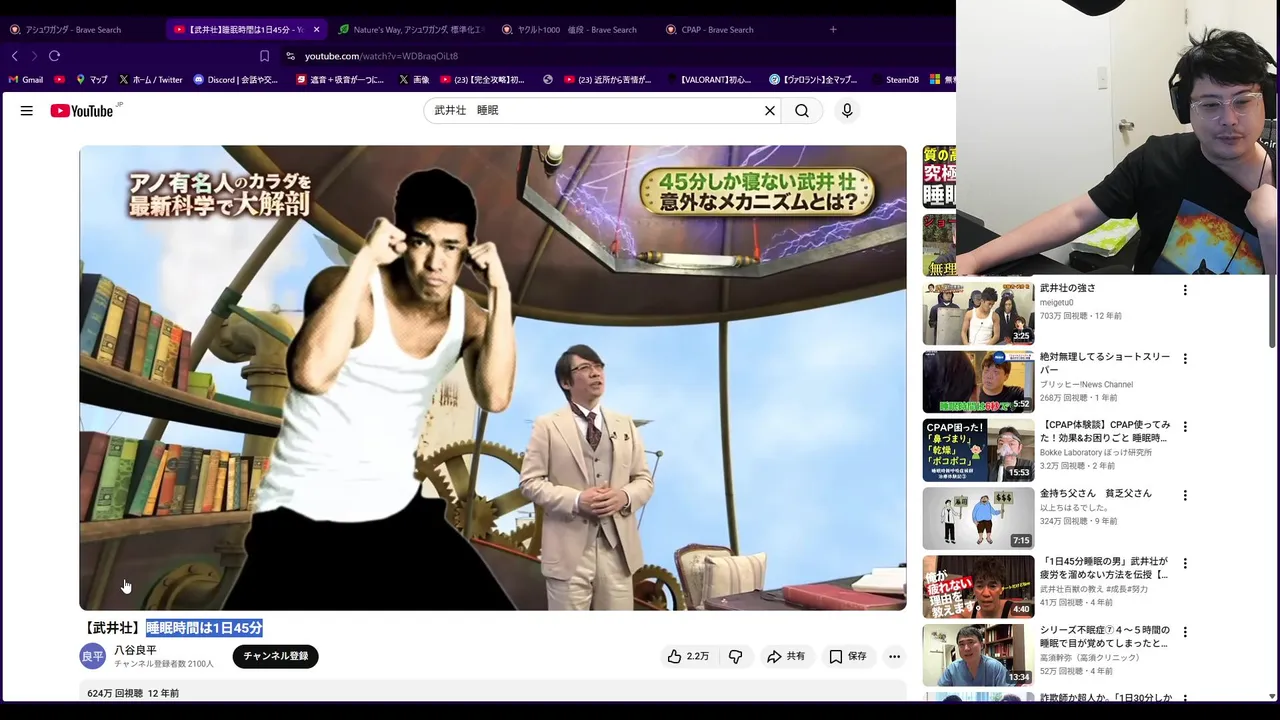Open the 【完全攻略】 YouTube bookmark

(x=482, y=79)
